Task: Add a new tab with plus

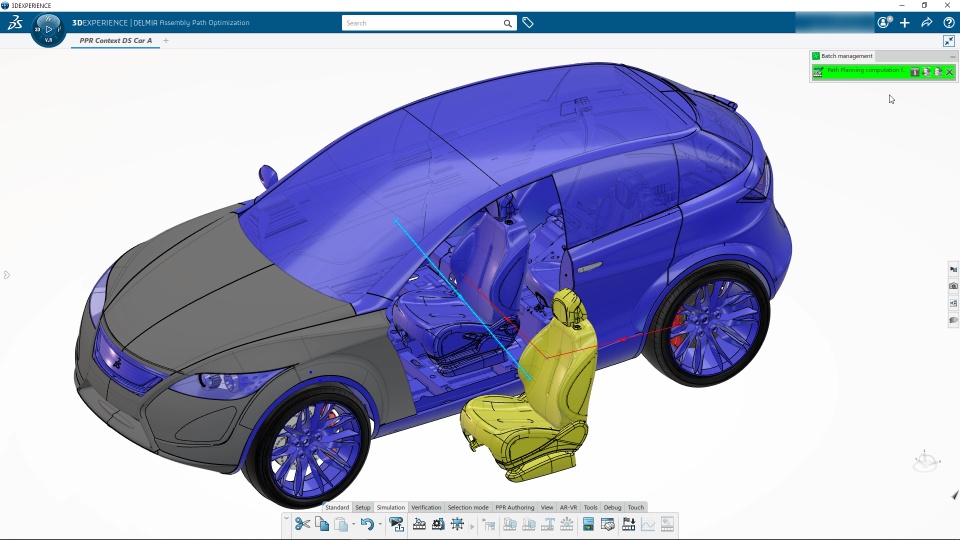Action: click(166, 40)
